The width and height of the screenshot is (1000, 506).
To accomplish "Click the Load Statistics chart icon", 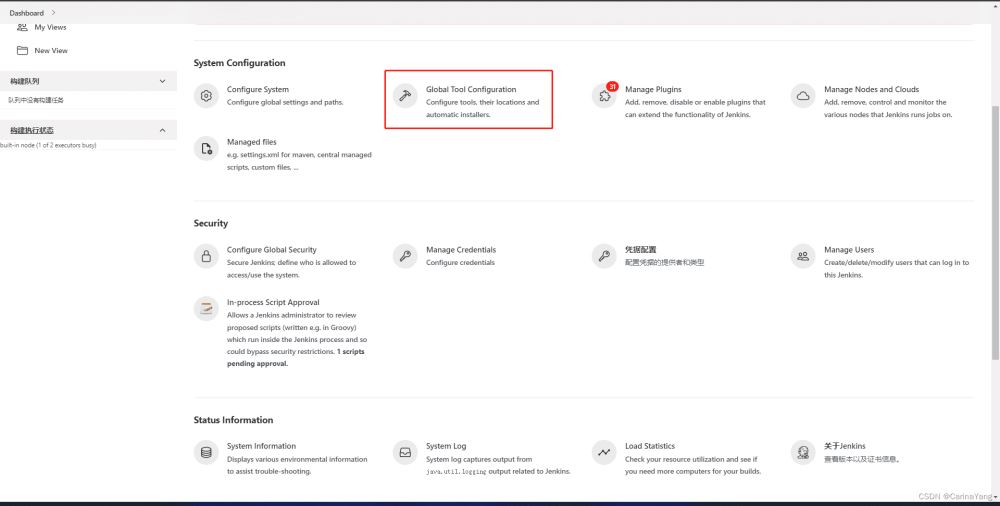I will (x=604, y=452).
